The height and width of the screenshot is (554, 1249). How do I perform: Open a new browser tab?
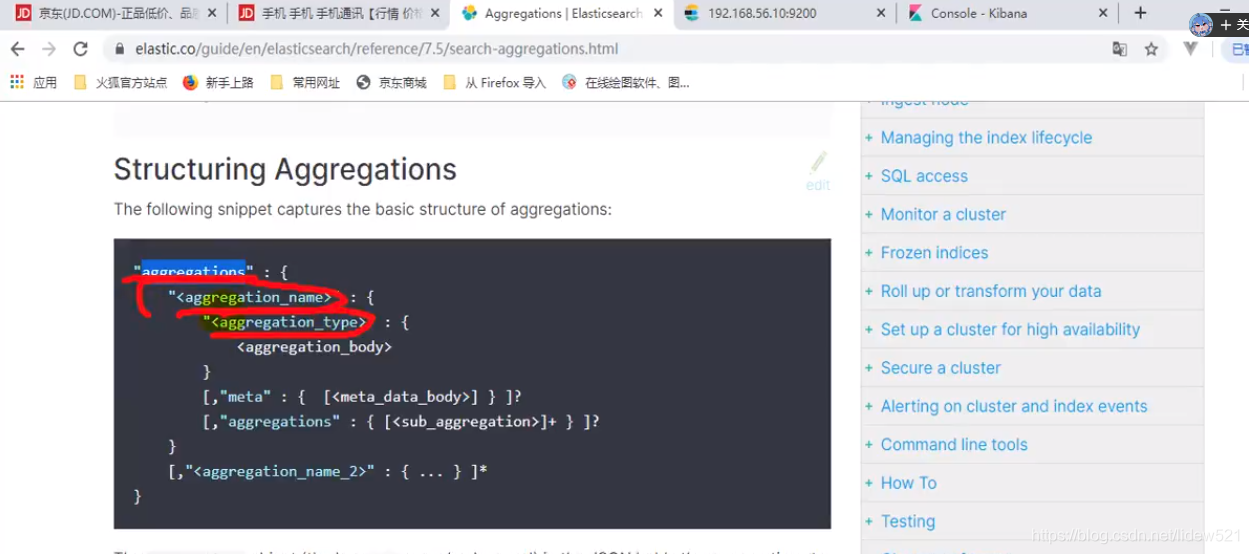(1140, 13)
